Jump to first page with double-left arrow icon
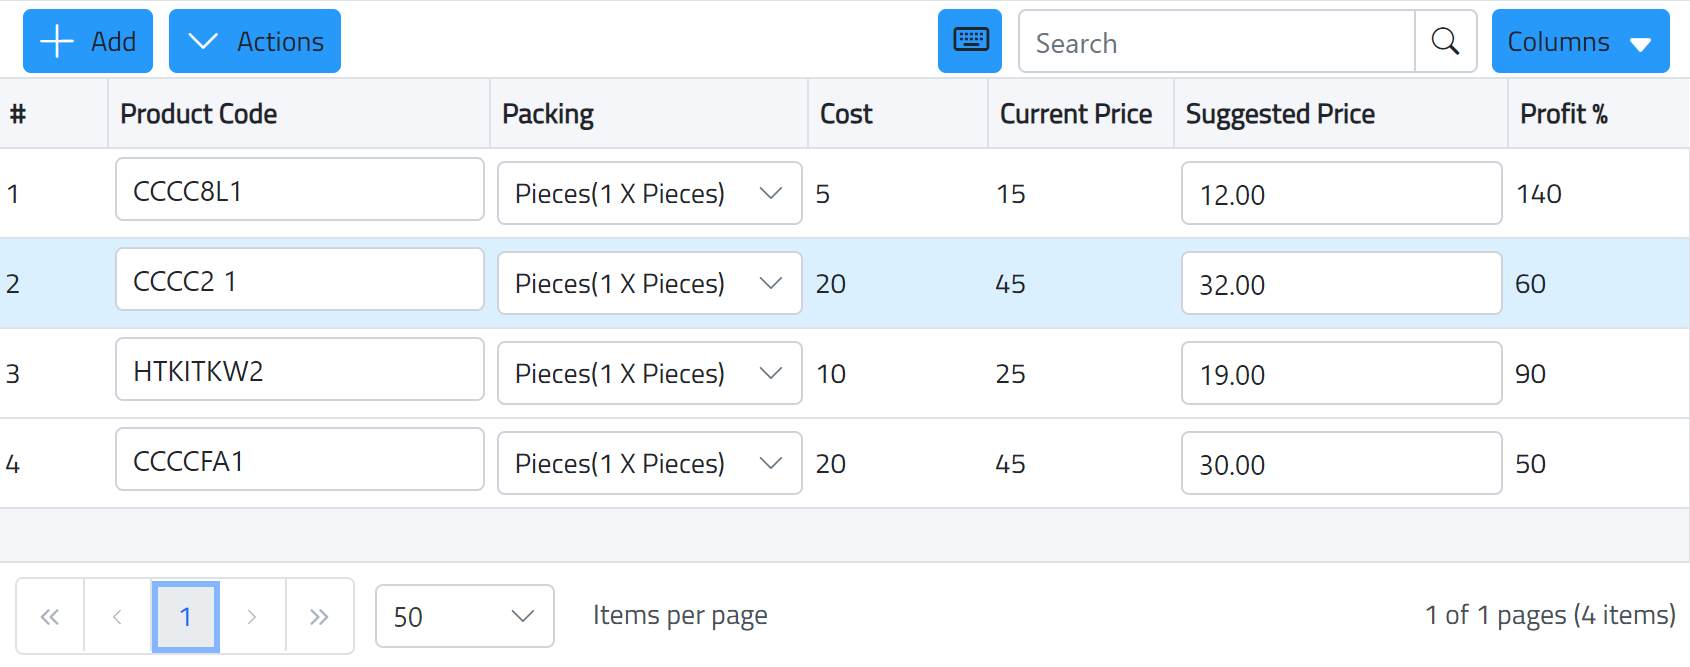The height and width of the screenshot is (667, 1690). tap(49, 616)
